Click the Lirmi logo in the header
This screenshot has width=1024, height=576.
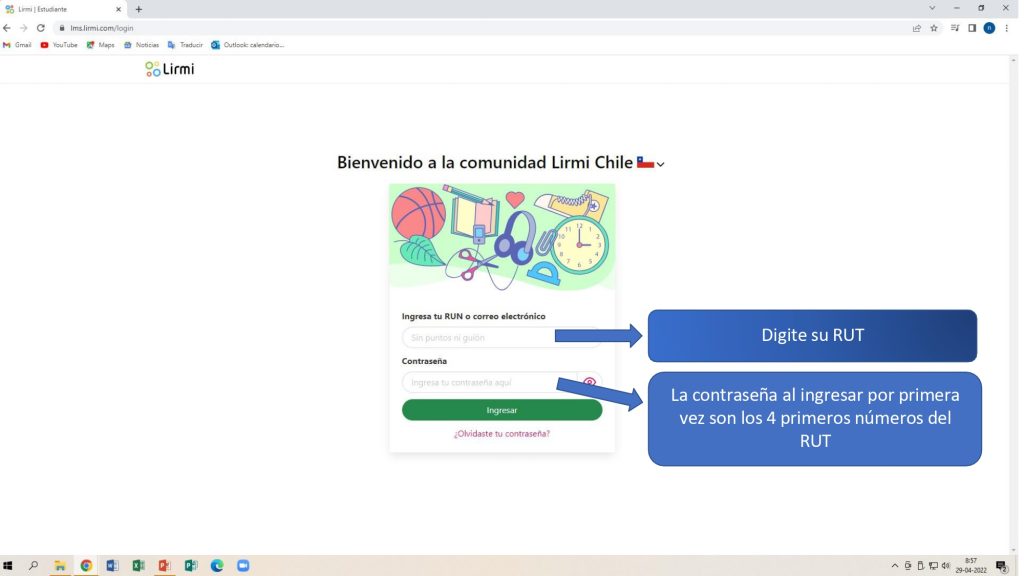[x=169, y=69]
